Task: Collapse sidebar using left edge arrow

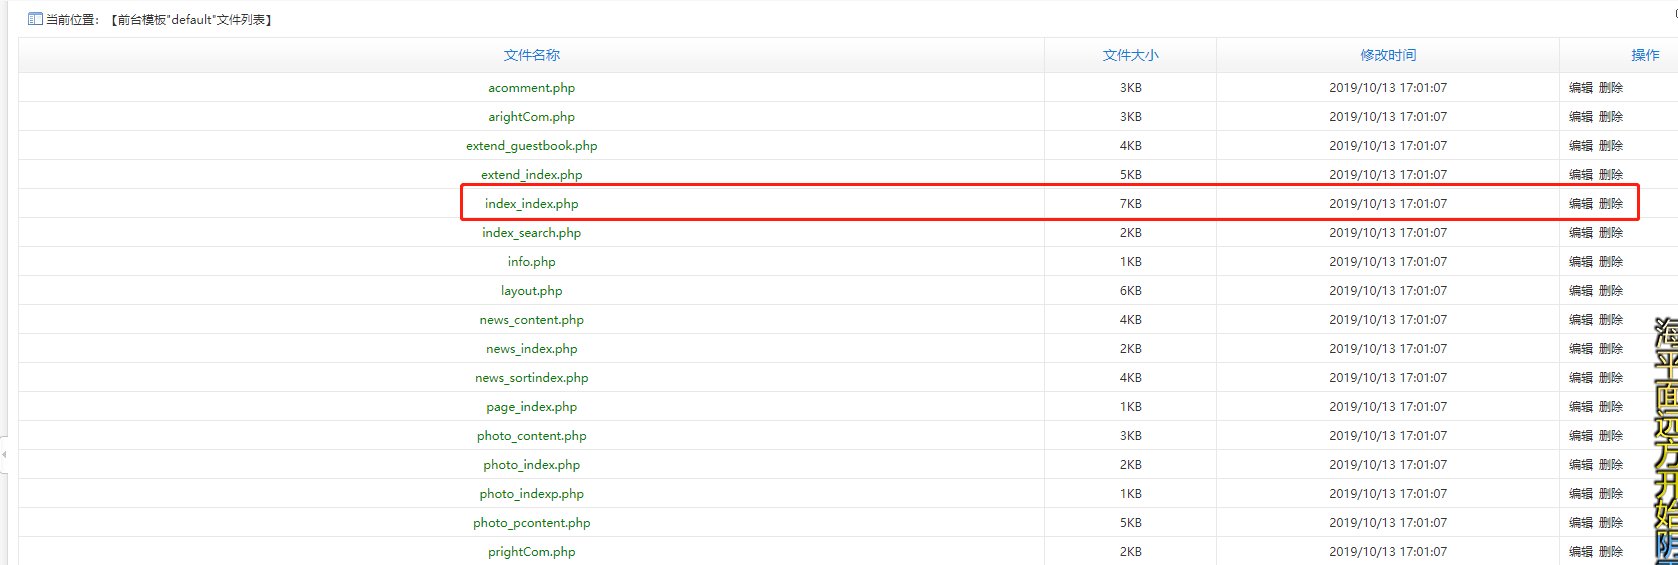Action: pos(4,454)
